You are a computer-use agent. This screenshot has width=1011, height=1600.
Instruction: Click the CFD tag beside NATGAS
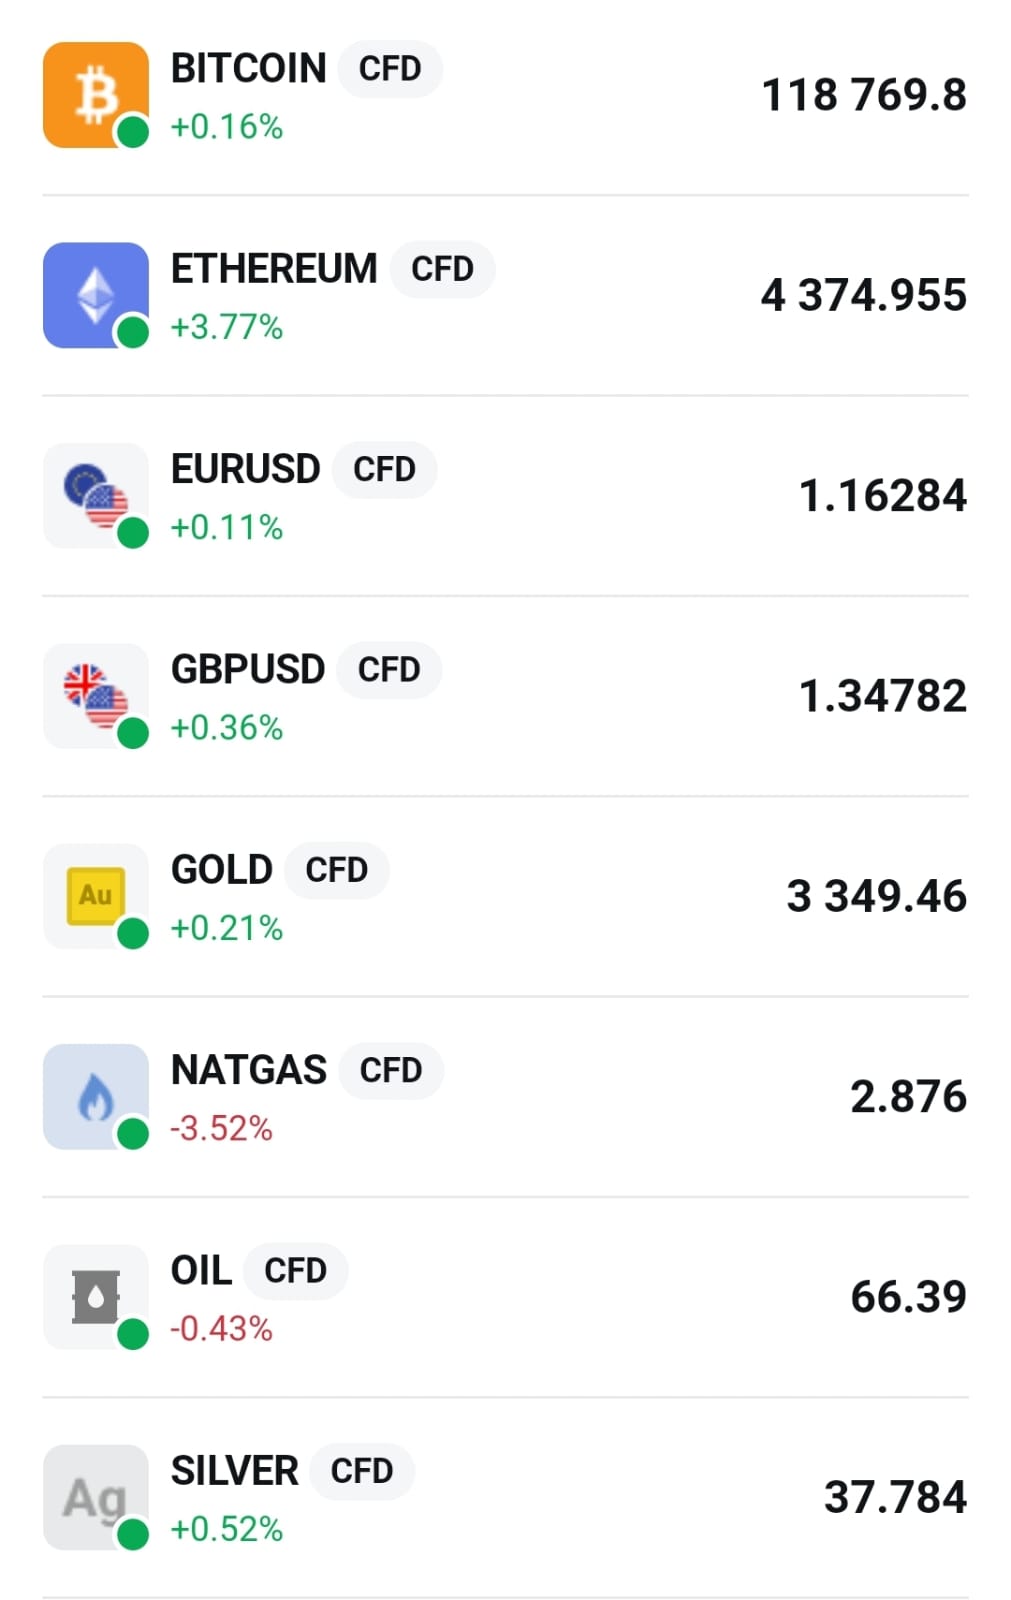pos(390,1070)
